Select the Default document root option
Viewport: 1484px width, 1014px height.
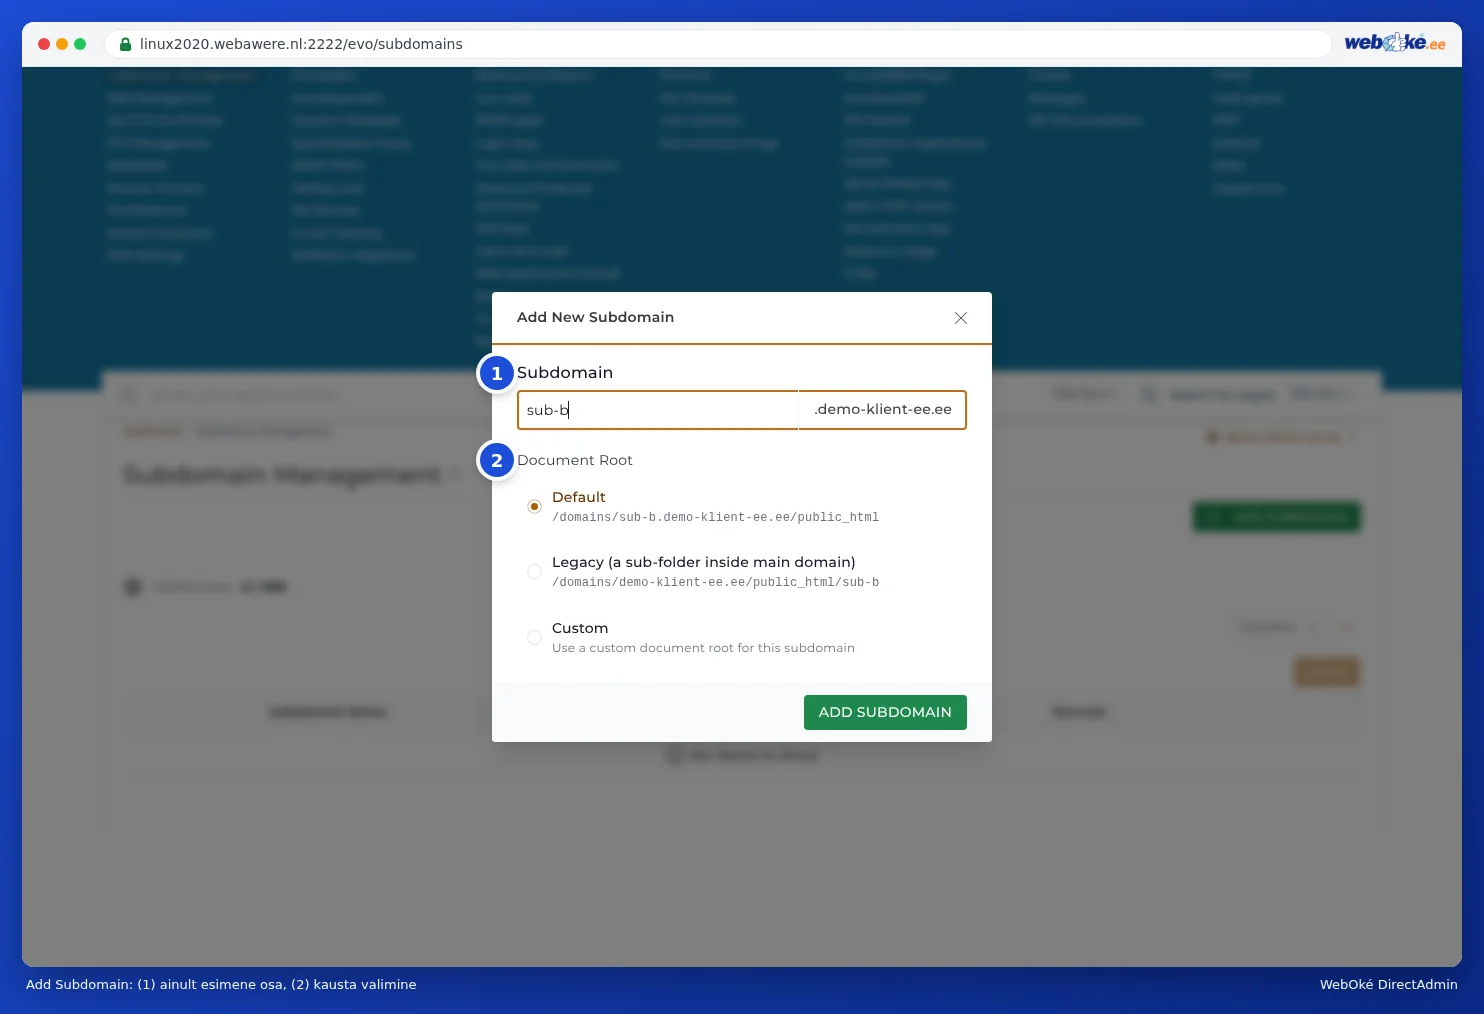(x=535, y=507)
